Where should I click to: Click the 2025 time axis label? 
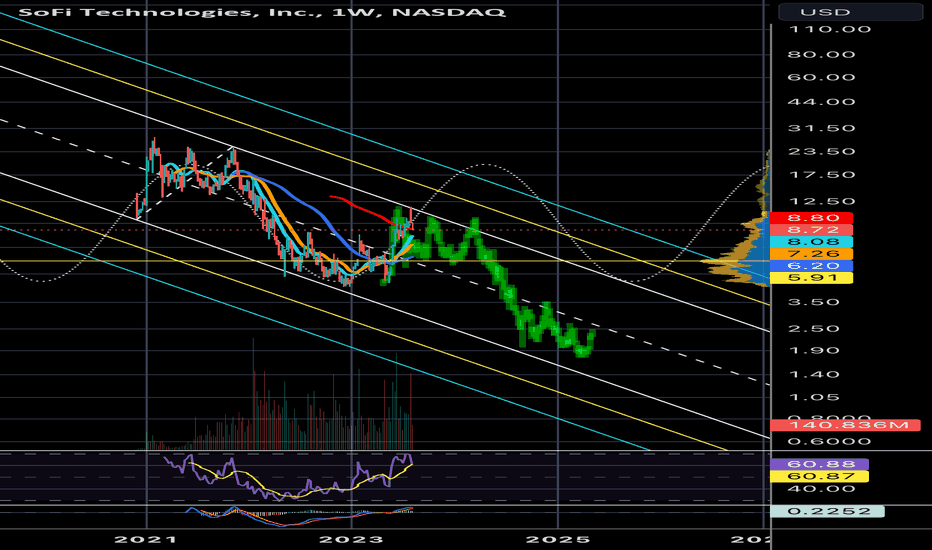[558, 540]
